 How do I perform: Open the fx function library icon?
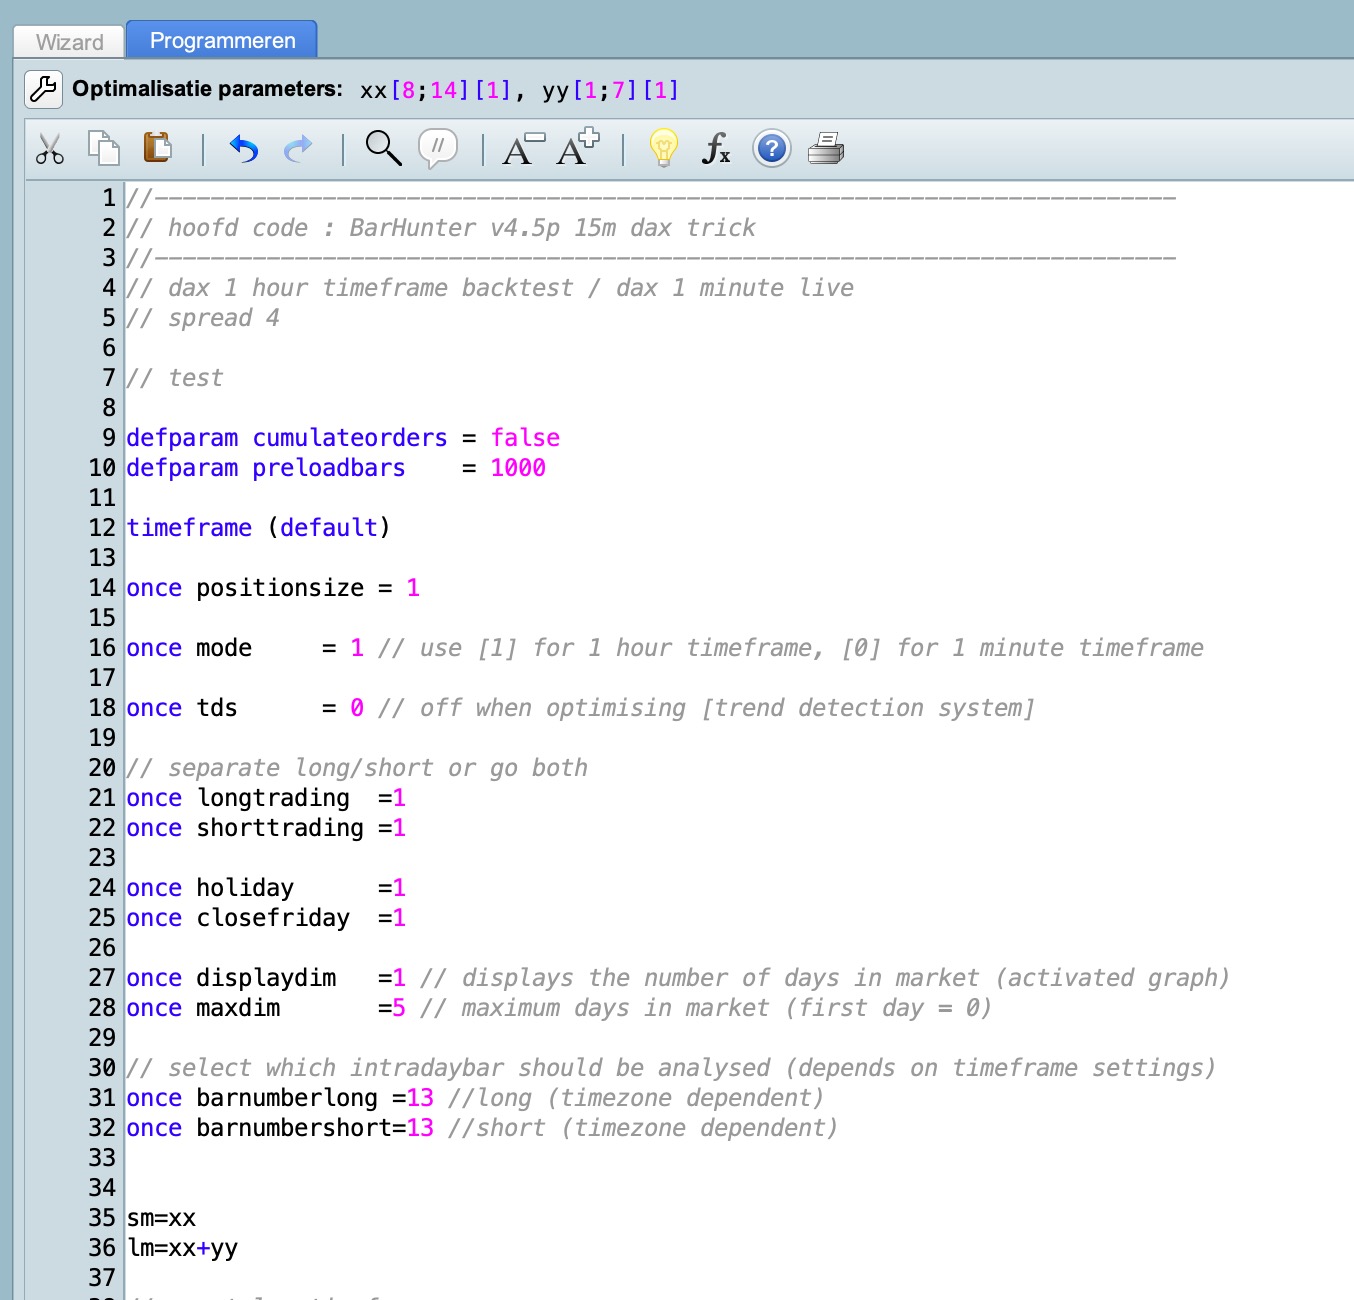[x=716, y=149]
